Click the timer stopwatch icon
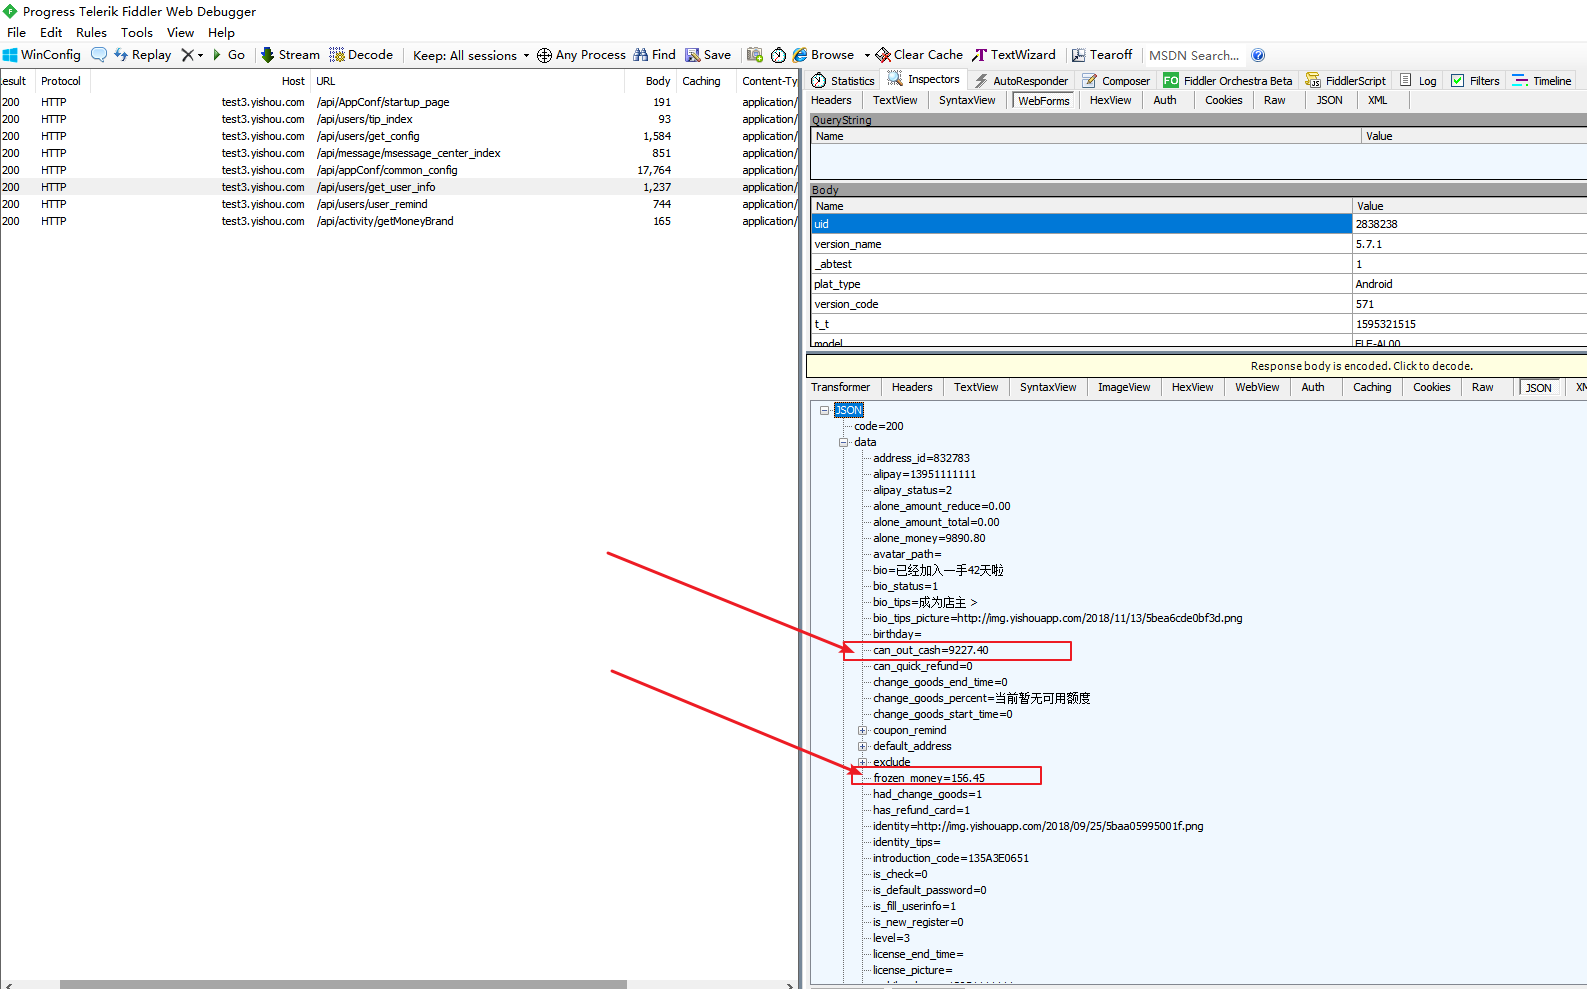The image size is (1587, 989). tap(778, 55)
